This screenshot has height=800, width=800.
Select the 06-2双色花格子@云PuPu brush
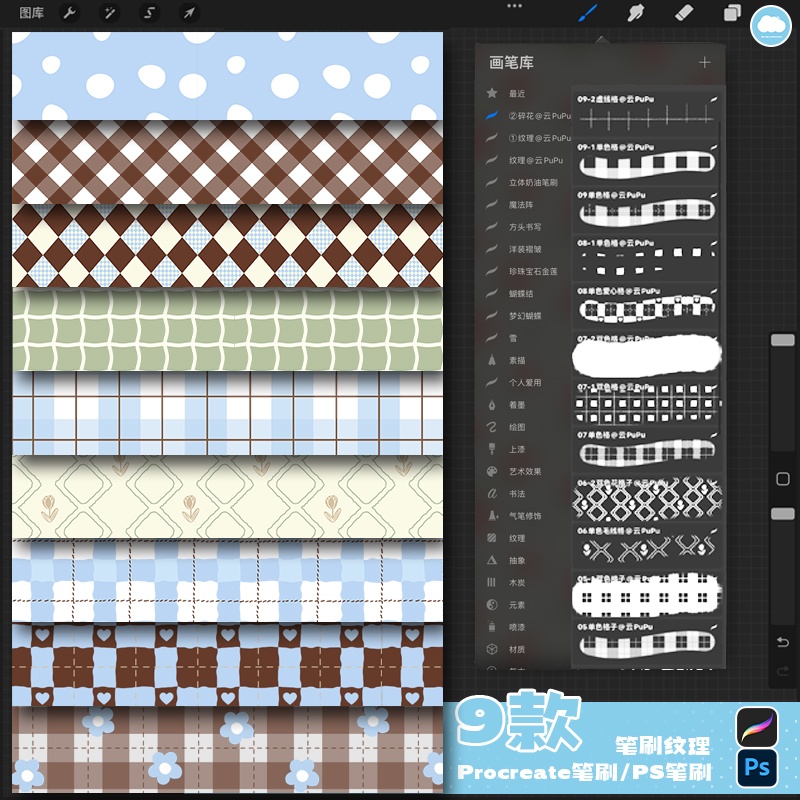click(646, 497)
